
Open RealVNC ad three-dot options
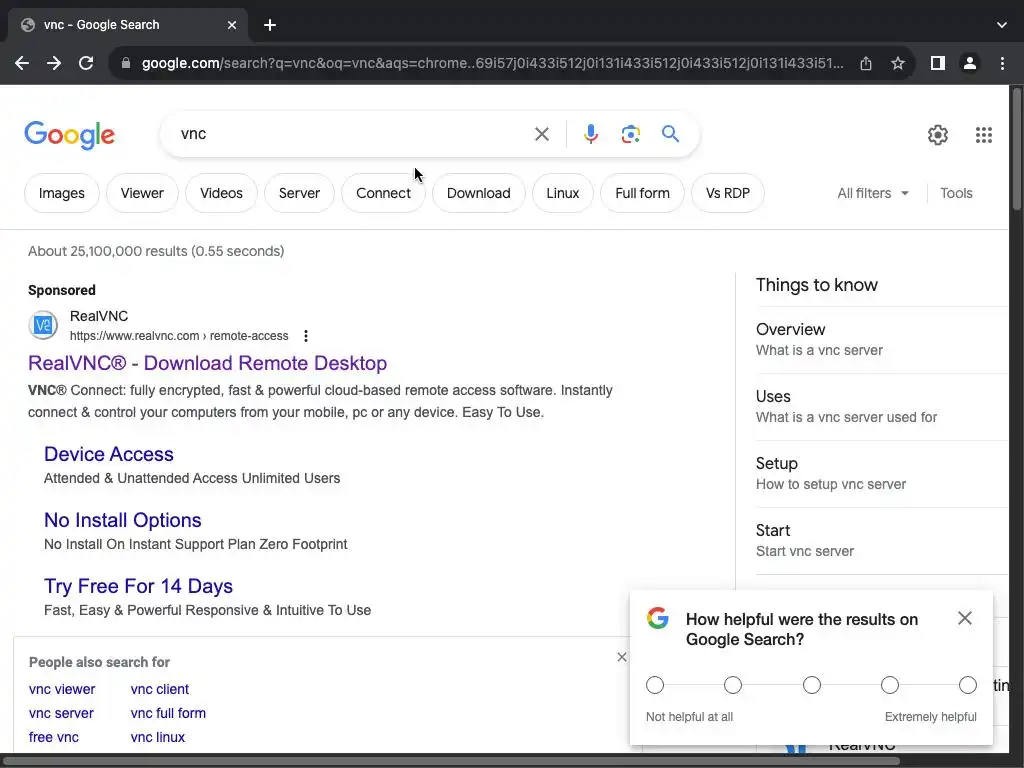click(x=306, y=336)
